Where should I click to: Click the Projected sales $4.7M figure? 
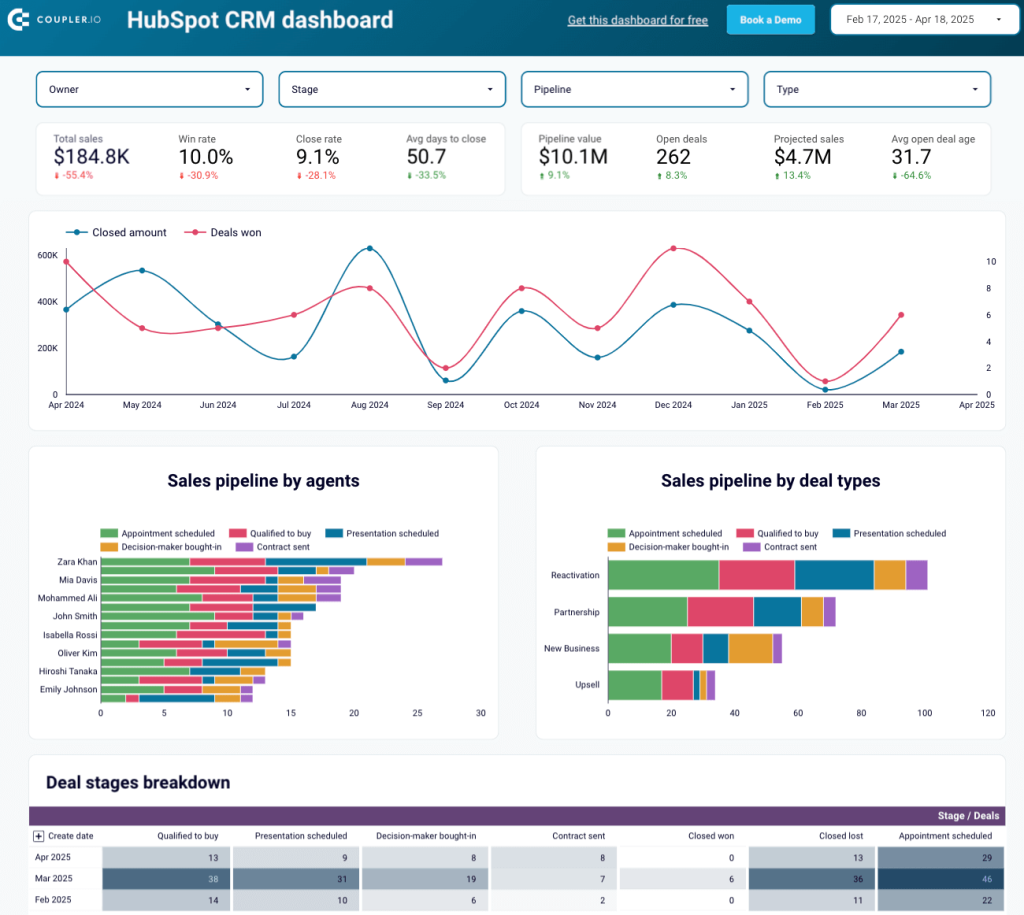pyautogui.click(x=803, y=157)
